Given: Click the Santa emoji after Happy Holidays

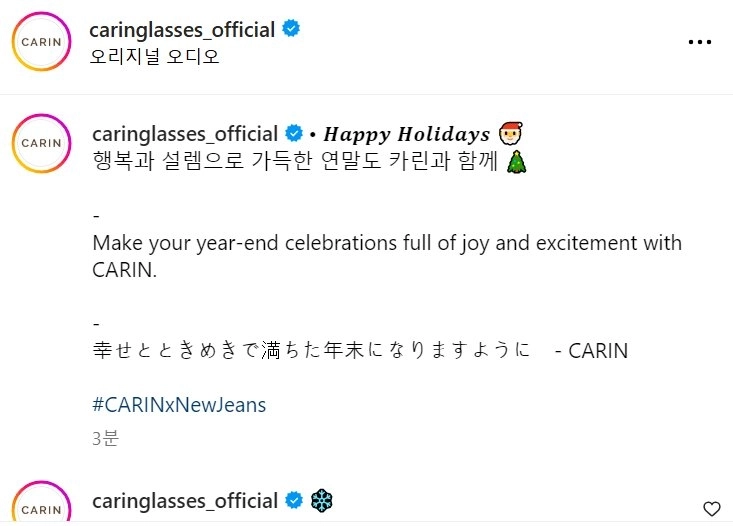Looking at the screenshot, I should pos(510,134).
